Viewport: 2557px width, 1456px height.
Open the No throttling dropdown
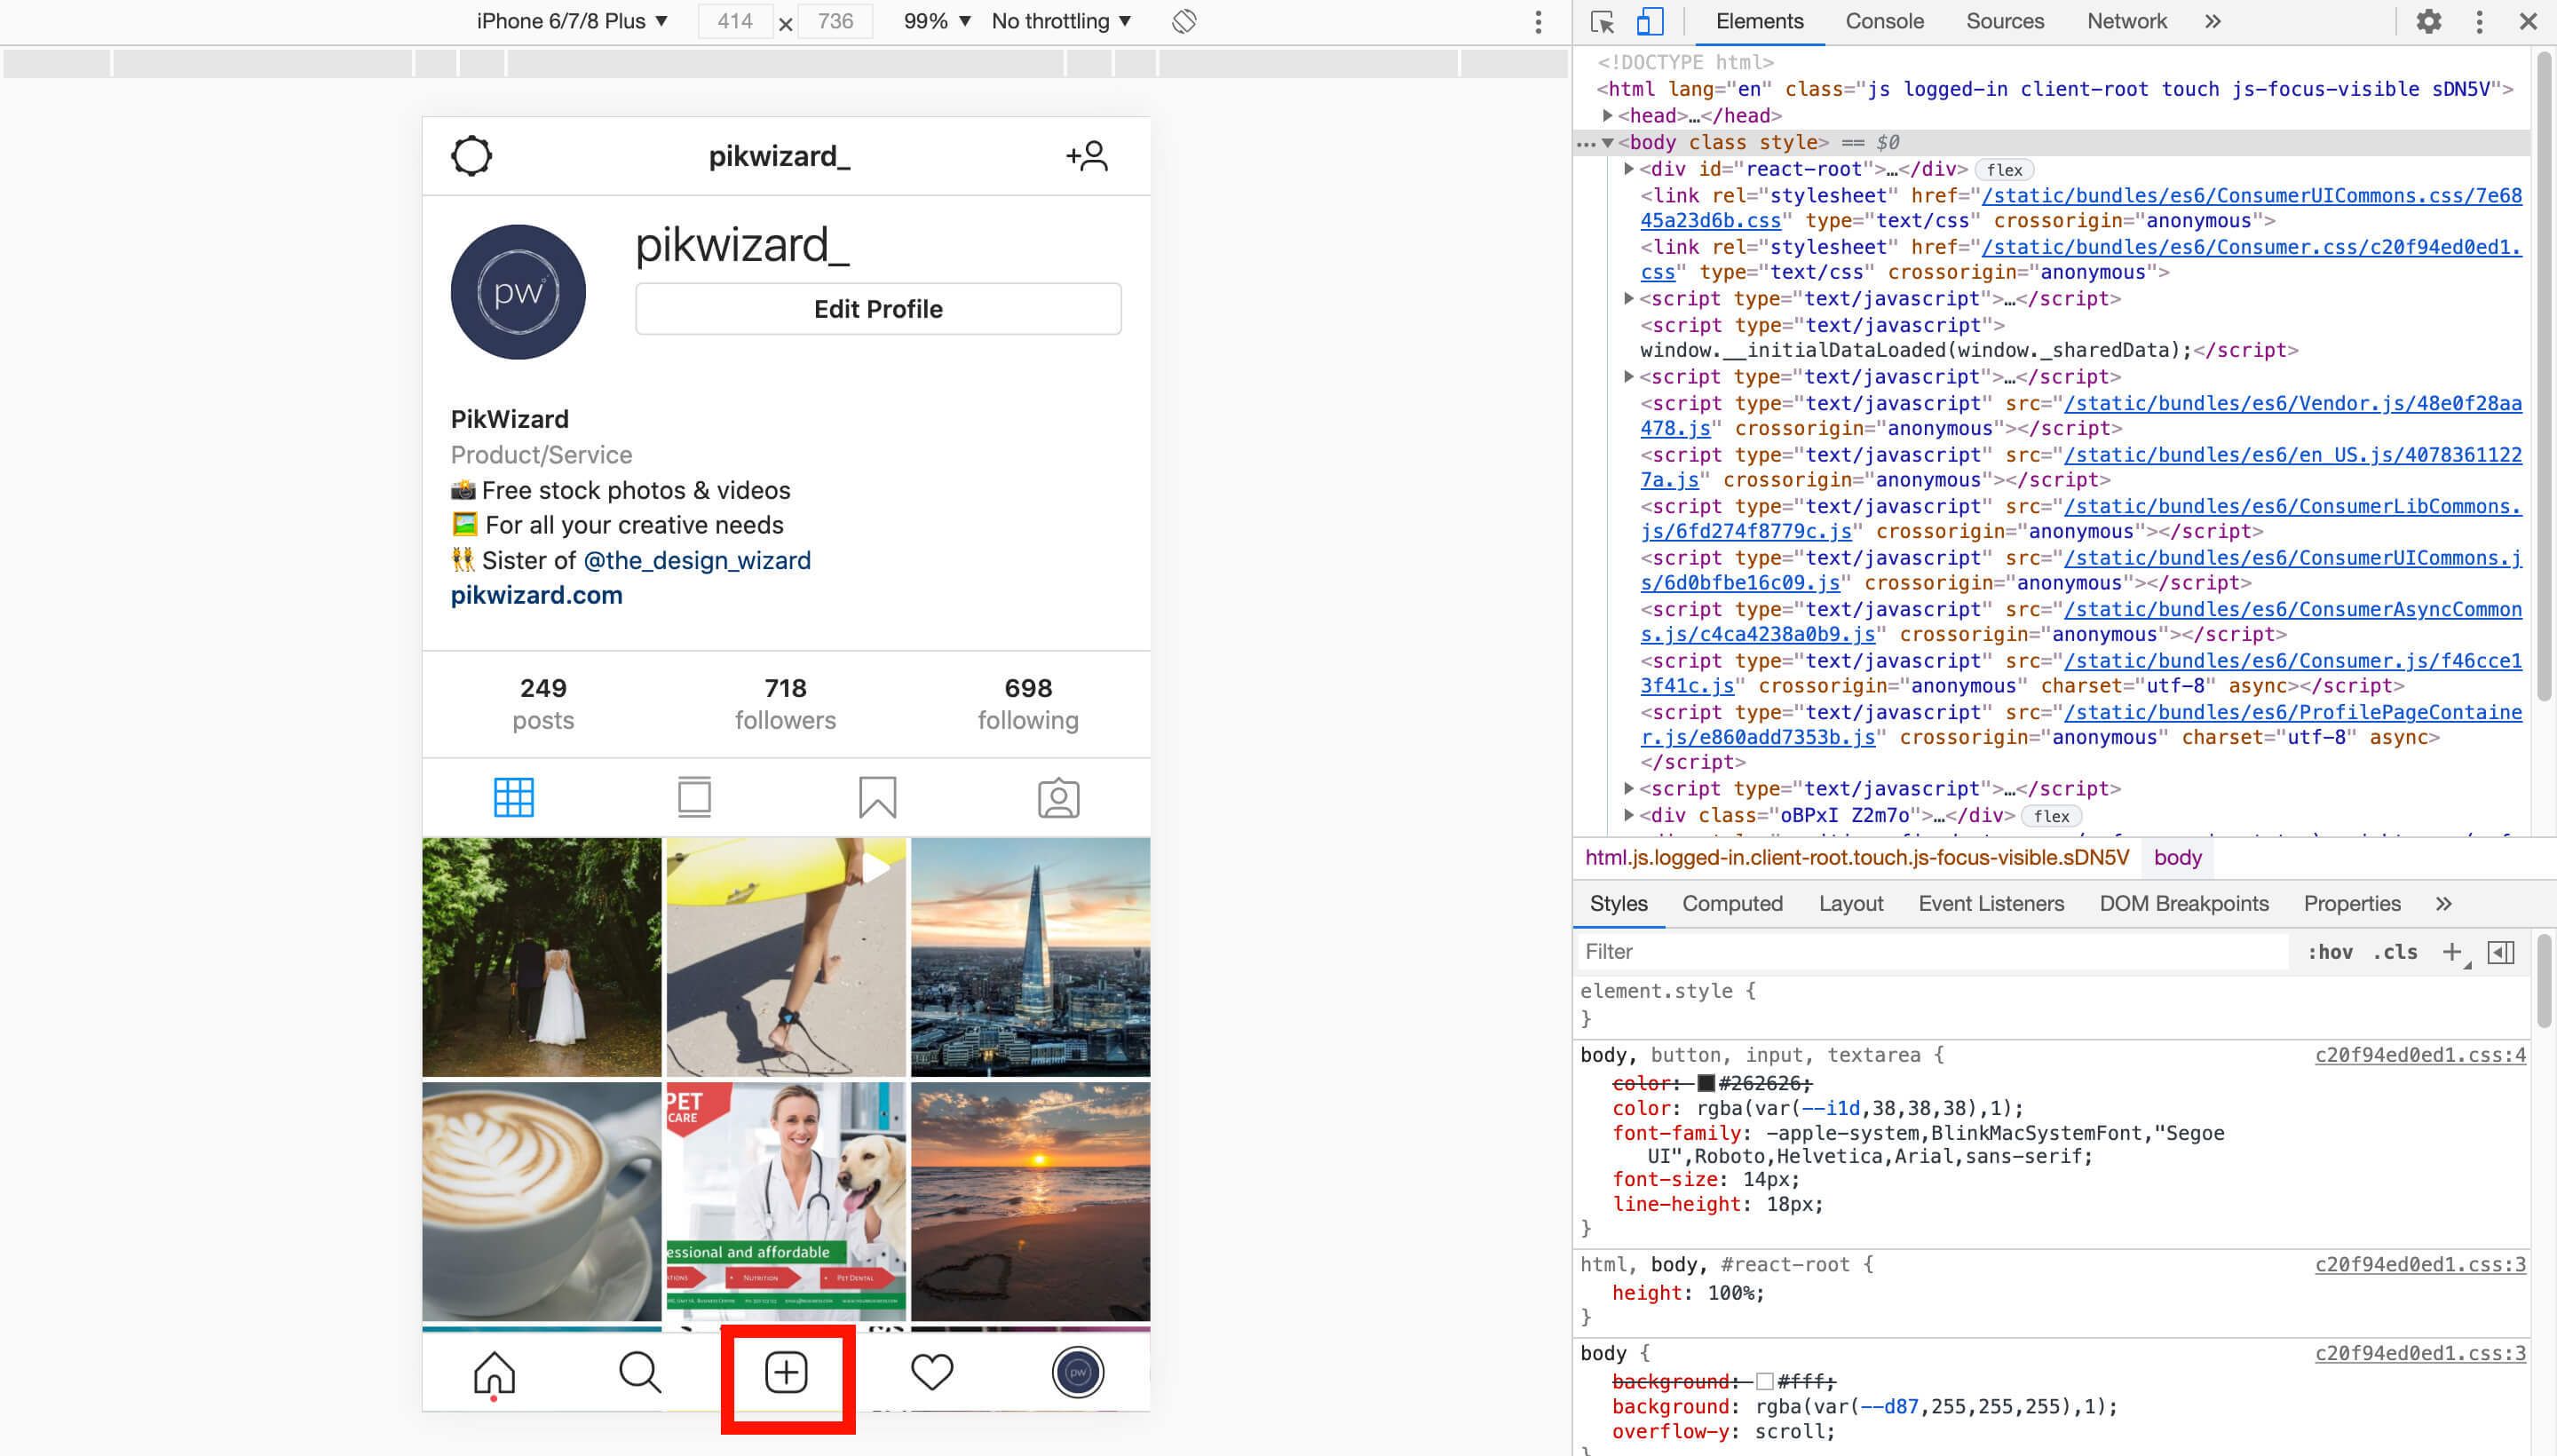(1061, 21)
